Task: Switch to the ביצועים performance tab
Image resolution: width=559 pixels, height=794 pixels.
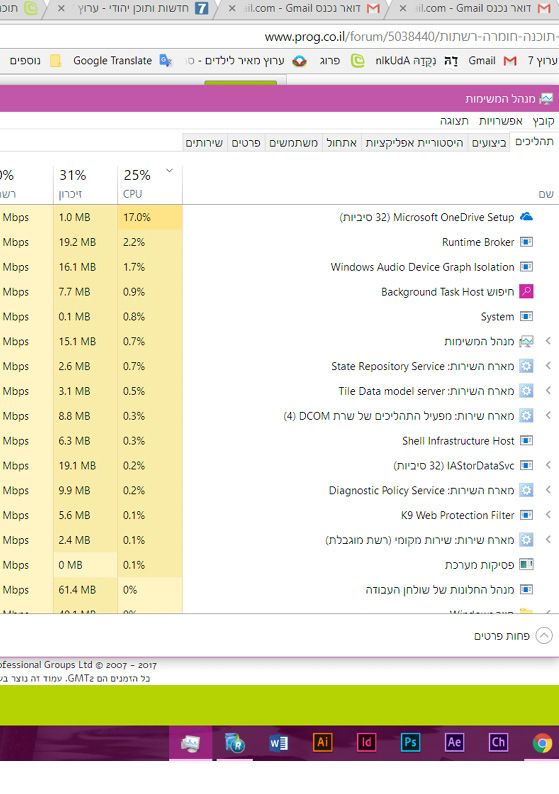Action: coord(489,143)
